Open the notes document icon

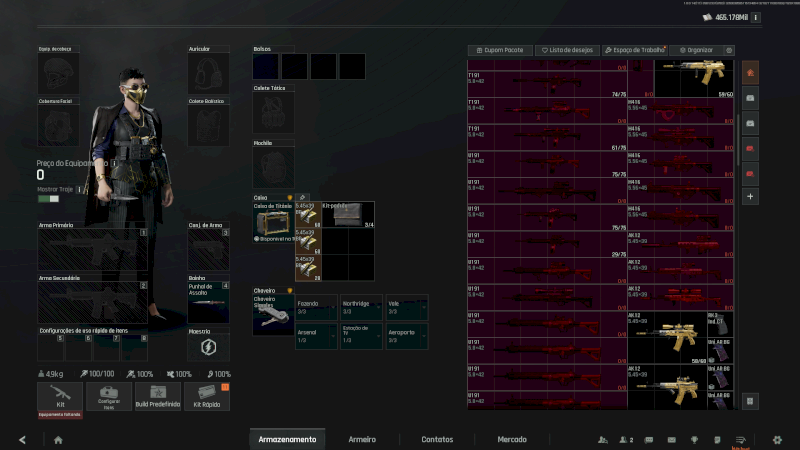[x=717, y=440]
